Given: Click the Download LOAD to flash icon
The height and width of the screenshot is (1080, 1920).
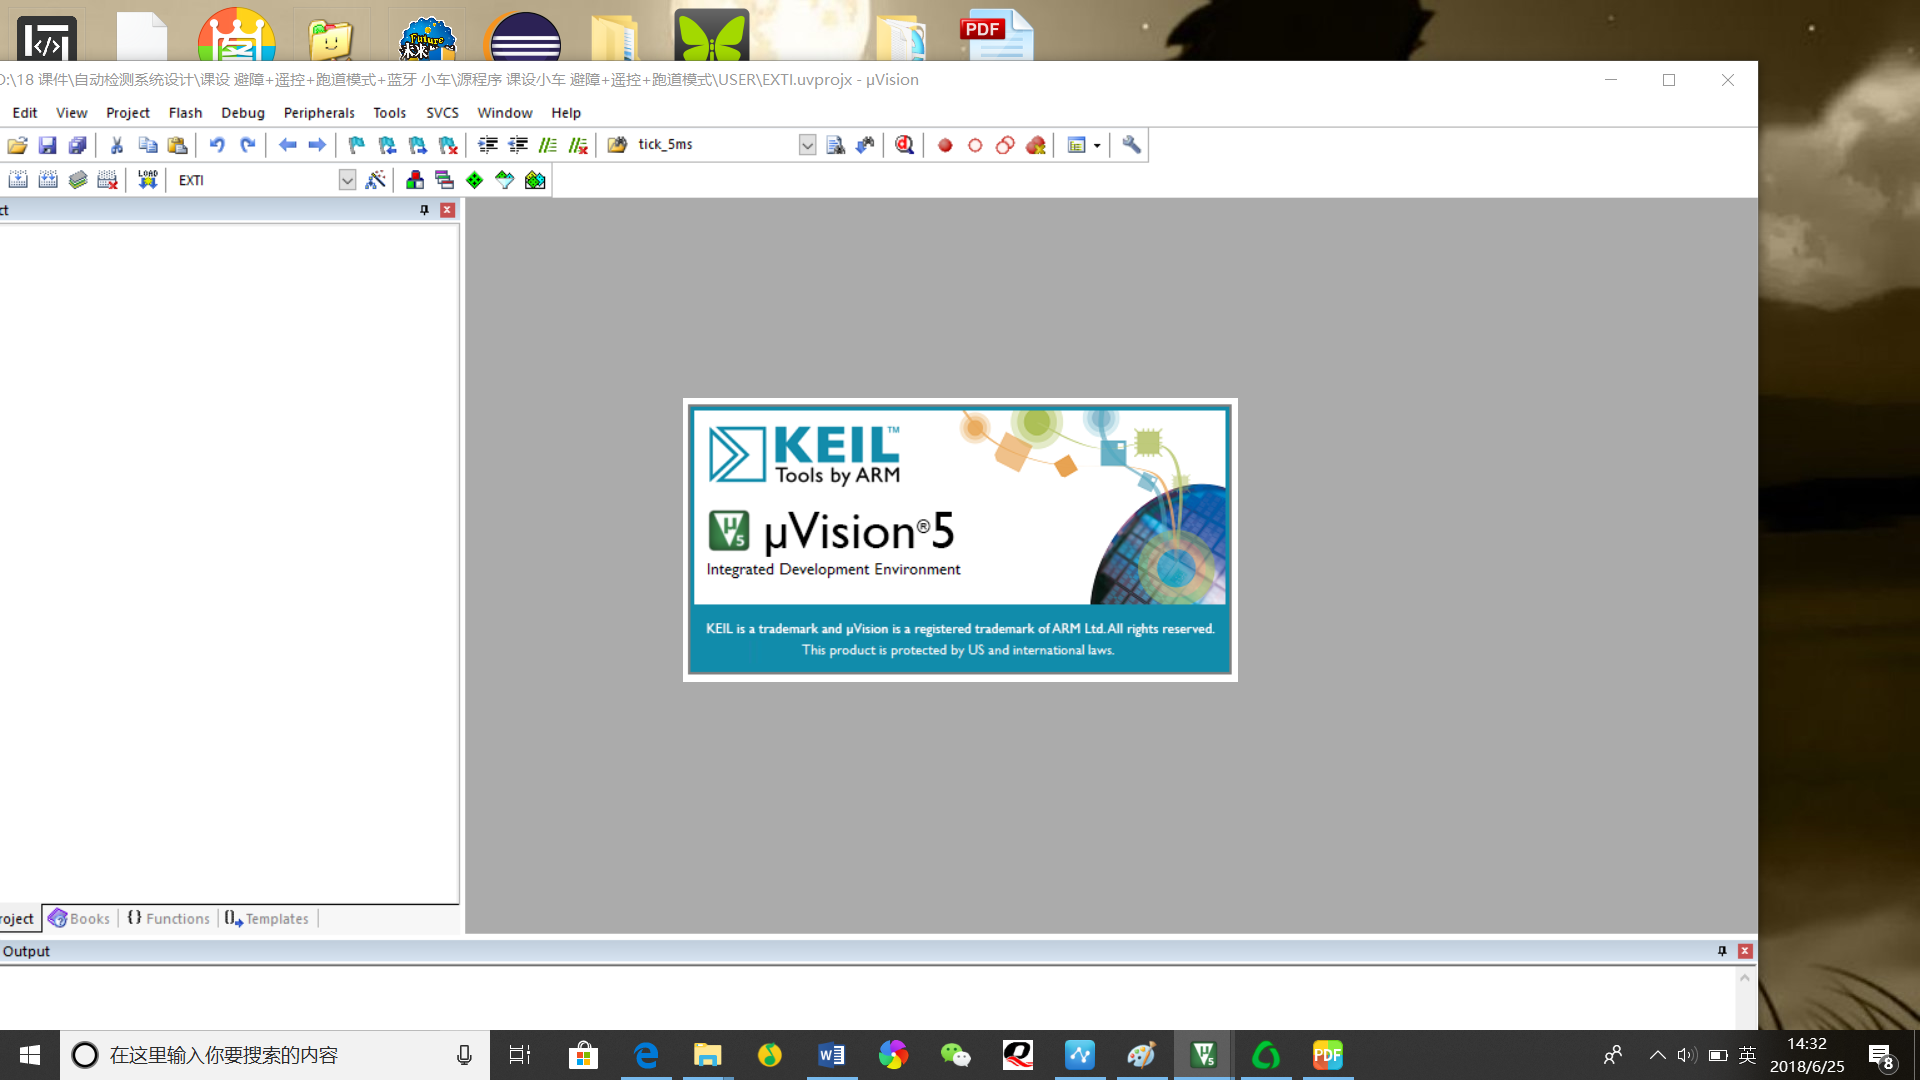Looking at the screenshot, I should (148, 180).
